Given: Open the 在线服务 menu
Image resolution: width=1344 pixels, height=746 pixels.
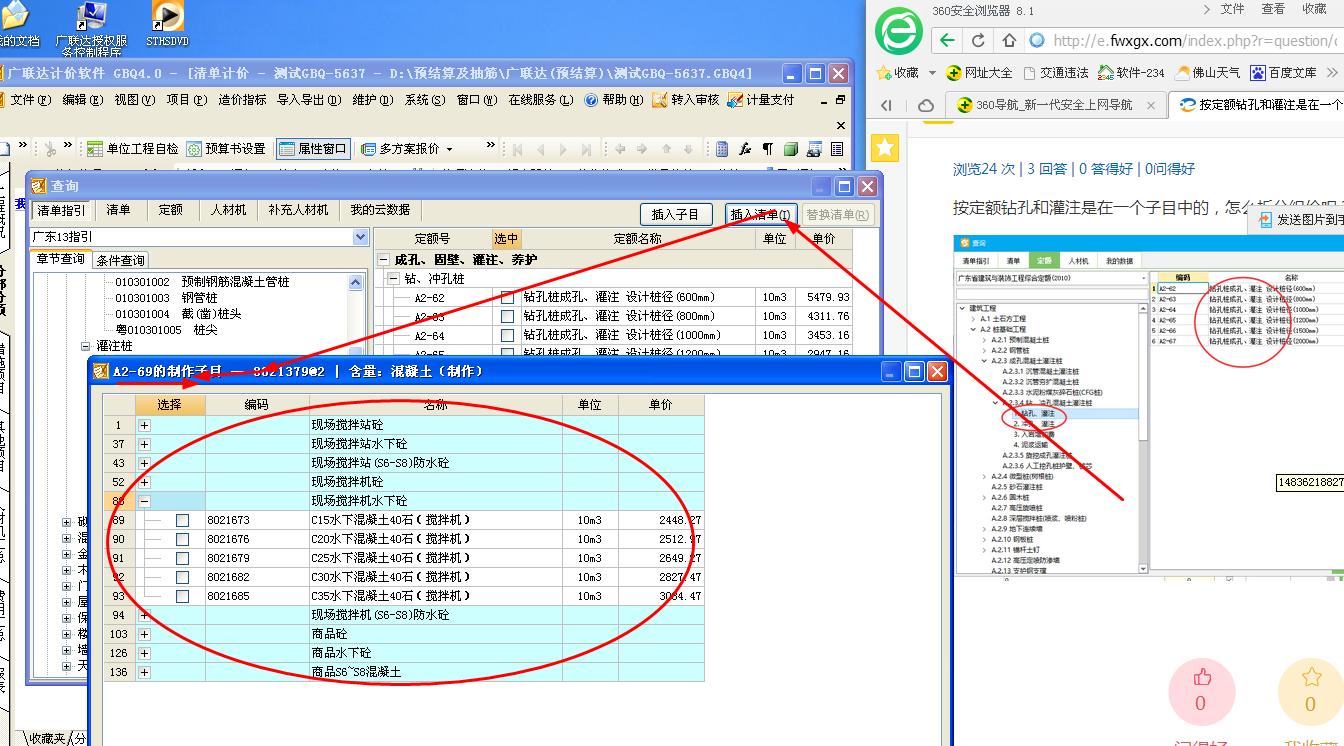Looking at the screenshot, I should pyautogui.click(x=541, y=100).
